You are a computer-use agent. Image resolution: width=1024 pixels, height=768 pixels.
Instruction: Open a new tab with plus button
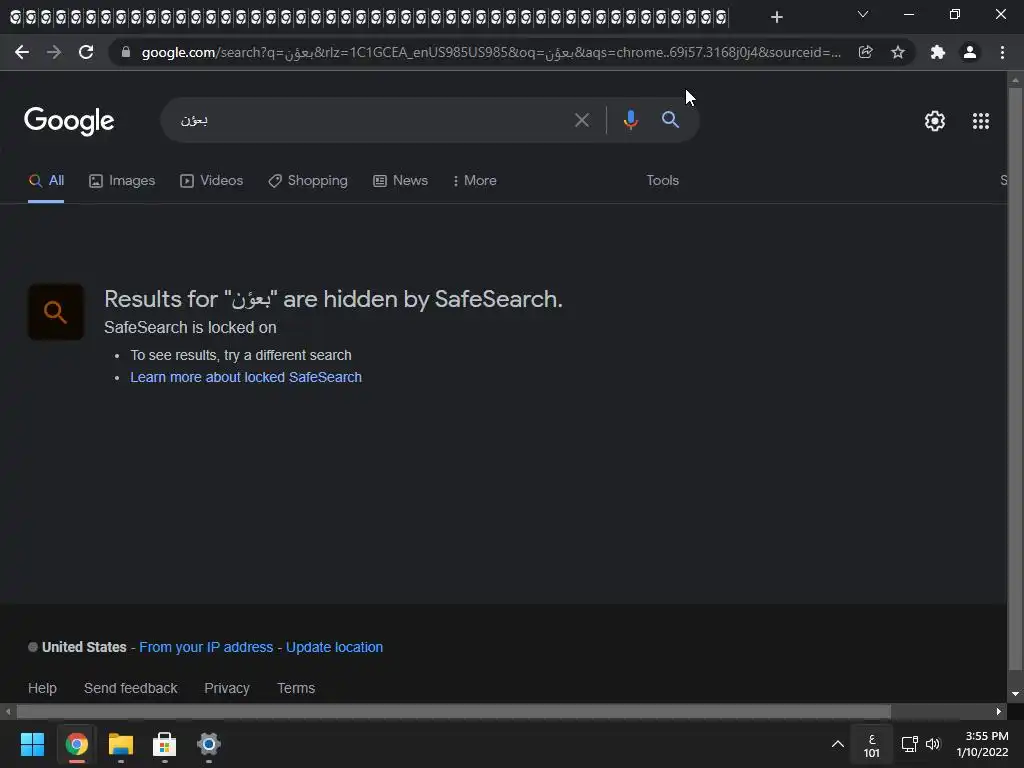pos(776,17)
